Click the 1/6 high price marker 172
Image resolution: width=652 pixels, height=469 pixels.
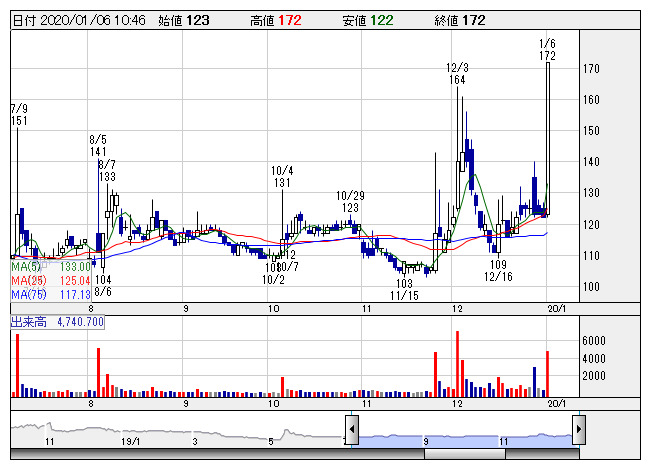point(546,57)
